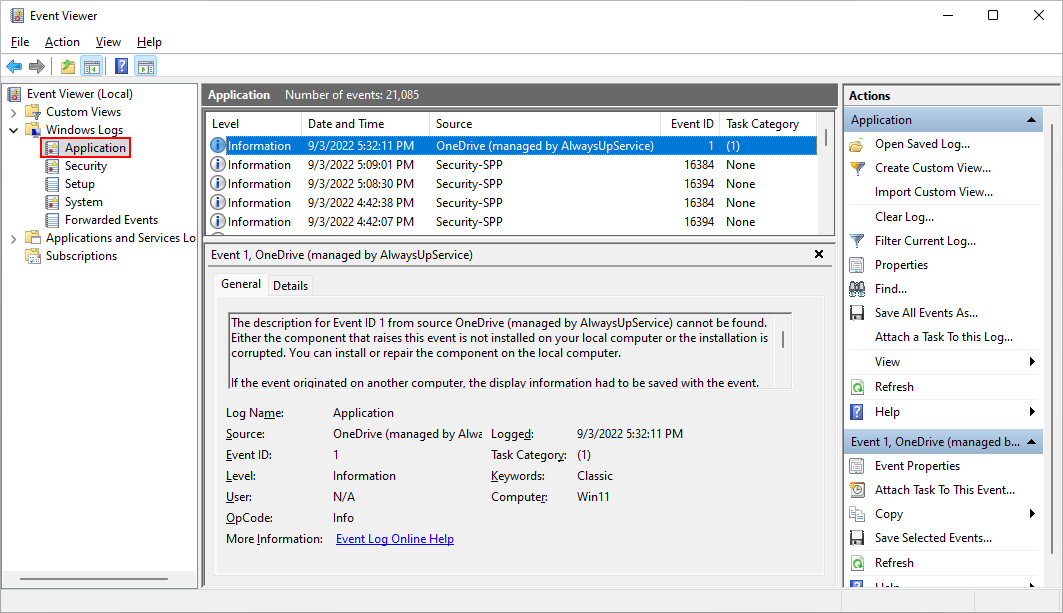This screenshot has height=613, width=1063.
Task: Click the Event Viewer (Local) root icon
Action: pyautogui.click(x=15, y=94)
